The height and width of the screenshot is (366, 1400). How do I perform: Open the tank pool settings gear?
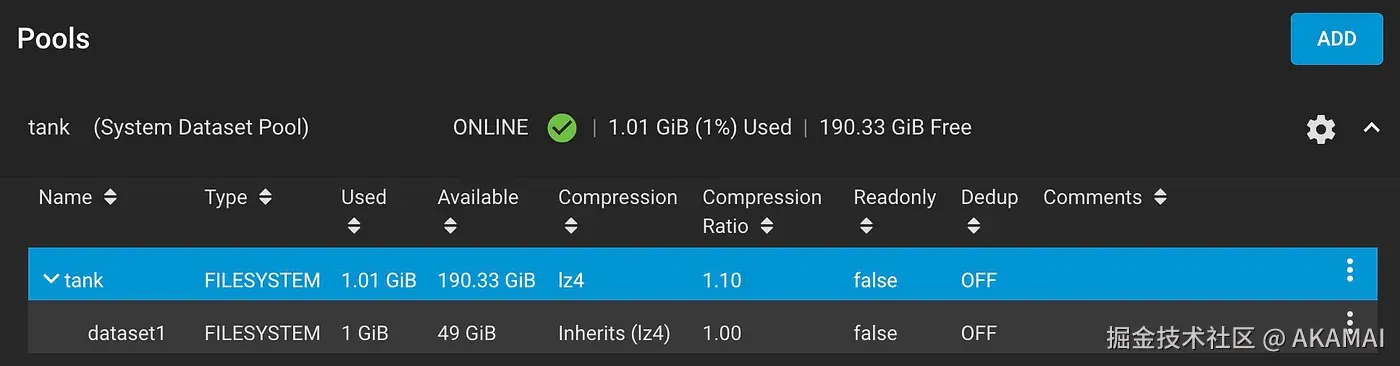[x=1321, y=129]
